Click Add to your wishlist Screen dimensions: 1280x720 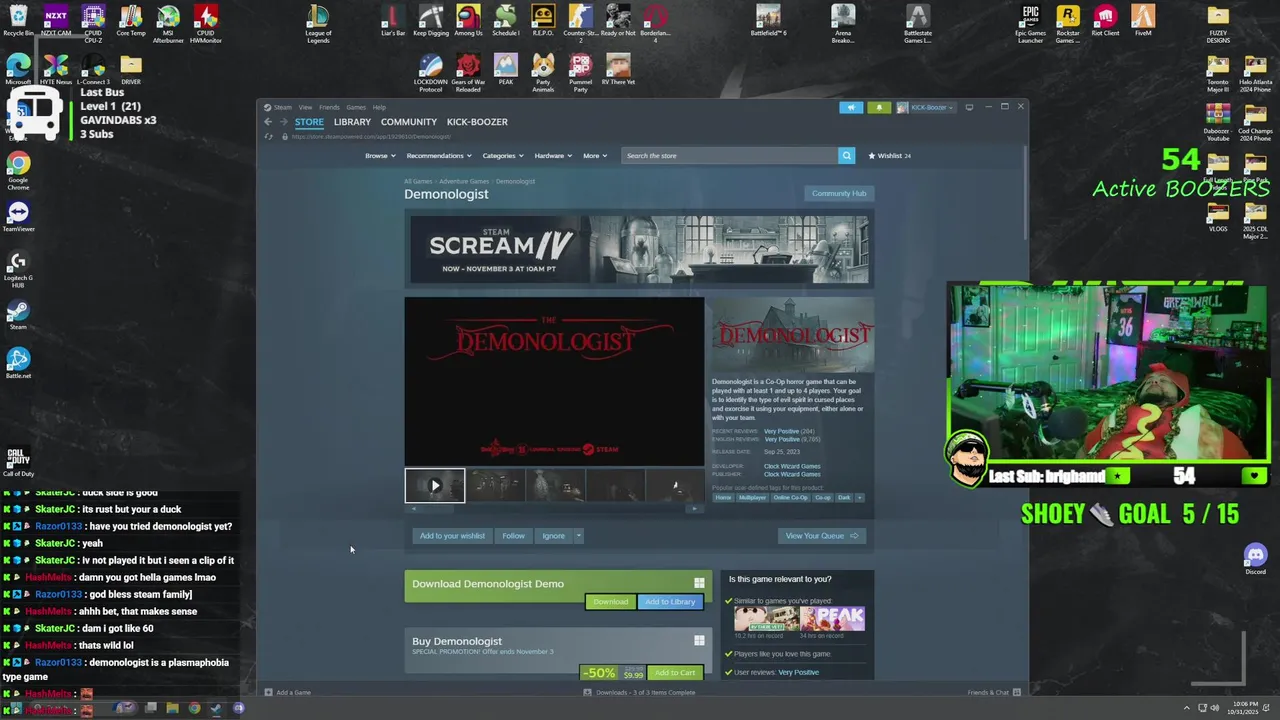click(x=452, y=536)
